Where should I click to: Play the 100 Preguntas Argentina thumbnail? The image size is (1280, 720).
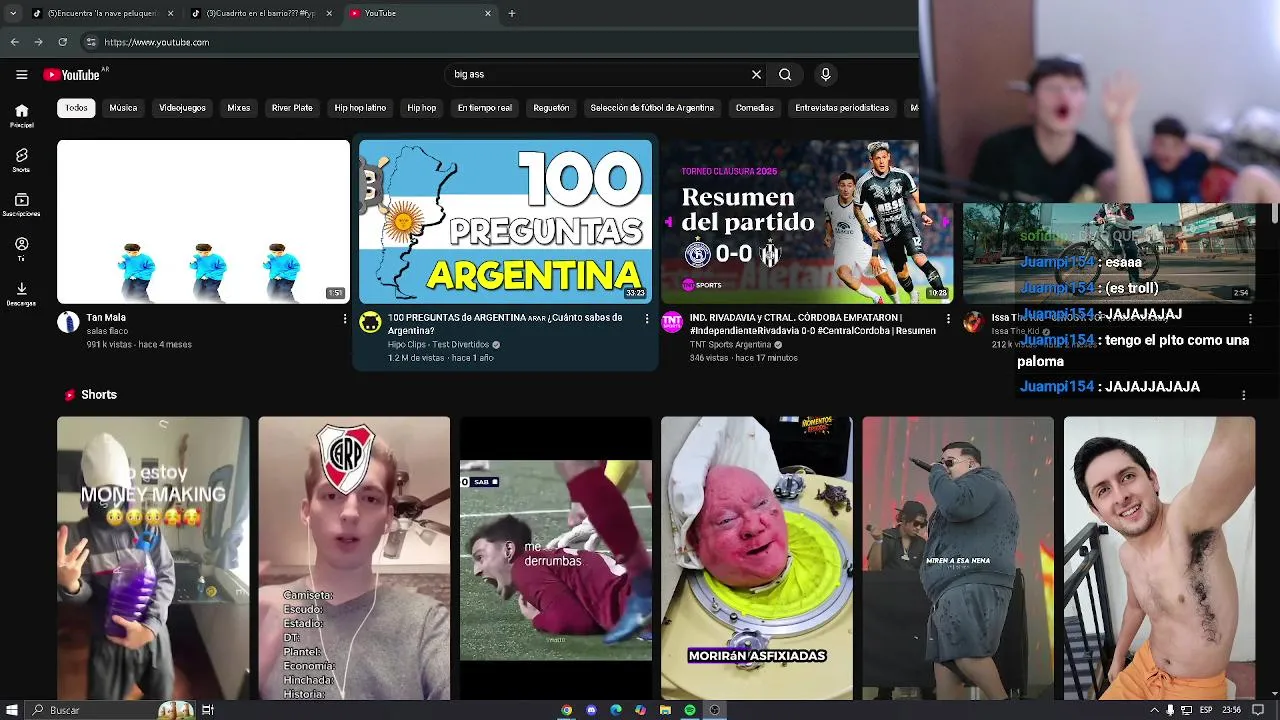click(x=505, y=222)
